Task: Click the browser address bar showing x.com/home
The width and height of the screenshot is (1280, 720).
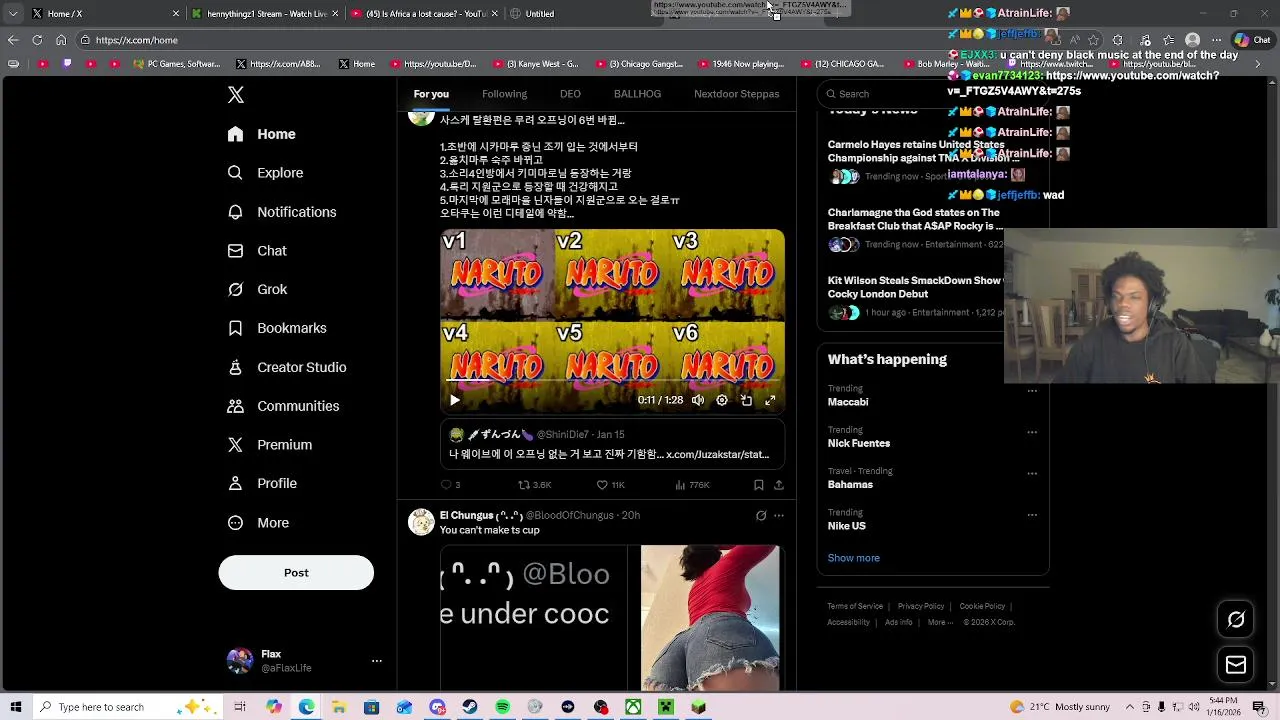Action: pyautogui.click(x=560, y=40)
